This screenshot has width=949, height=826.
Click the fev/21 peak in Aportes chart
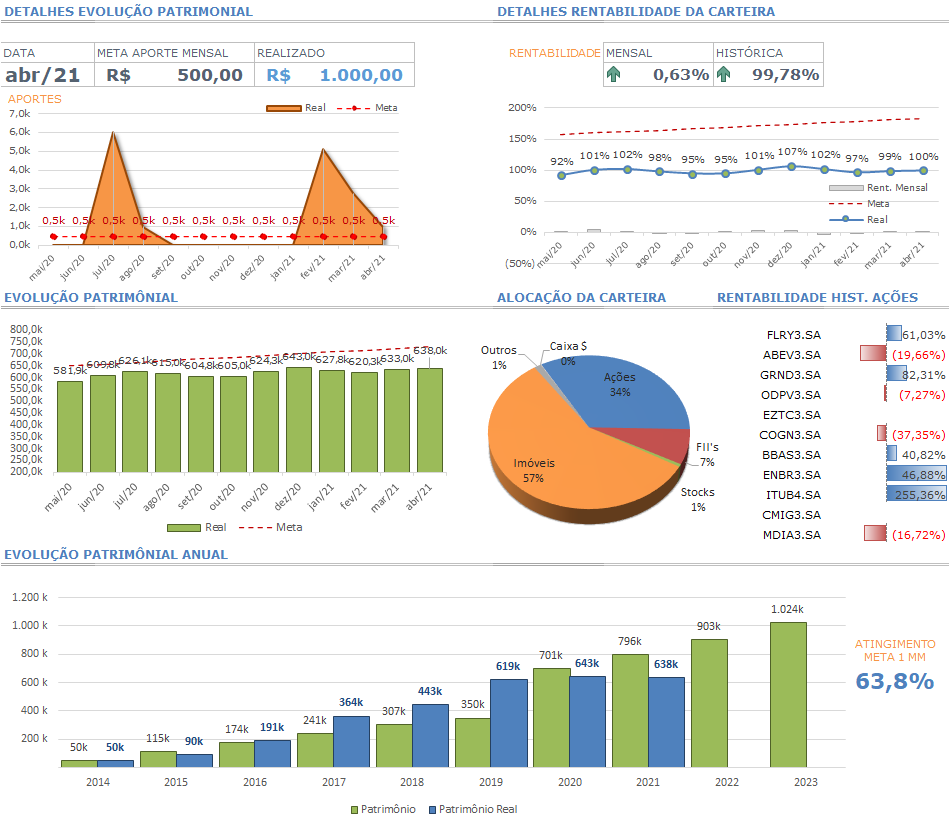323,149
